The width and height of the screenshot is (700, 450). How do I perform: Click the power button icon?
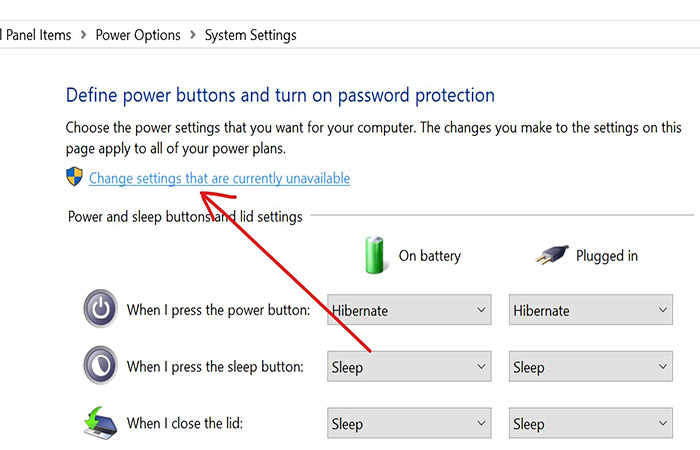pyautogui.click(x=100, y=308)
